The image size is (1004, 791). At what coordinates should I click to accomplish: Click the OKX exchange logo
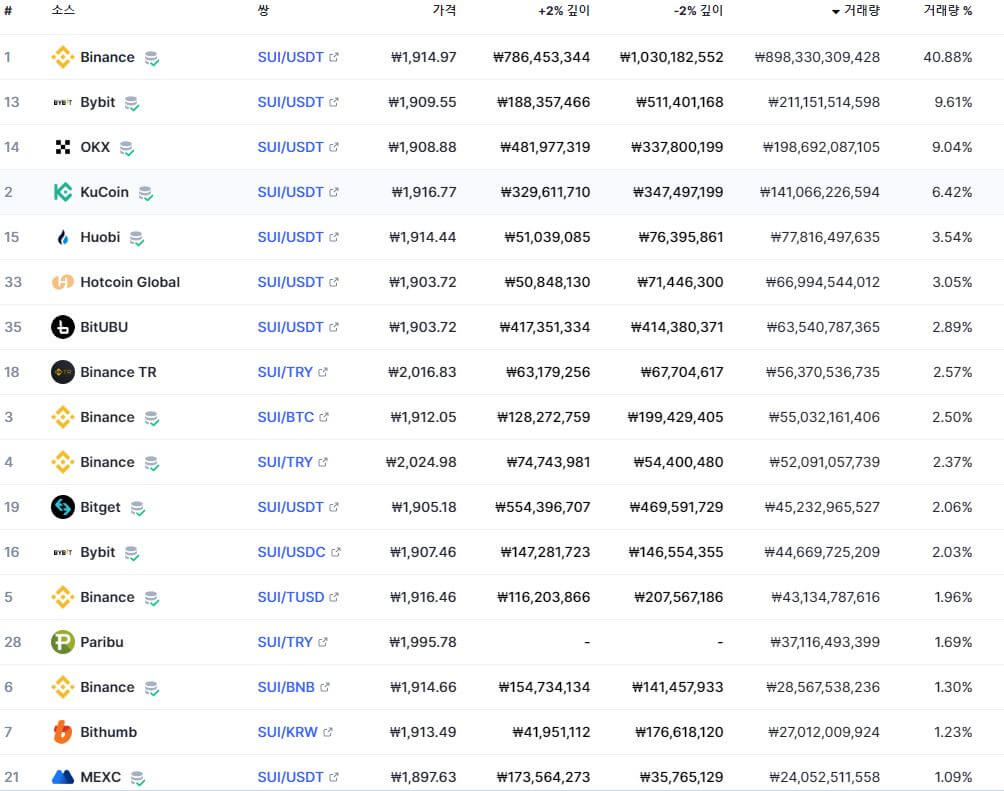[63, 147]
